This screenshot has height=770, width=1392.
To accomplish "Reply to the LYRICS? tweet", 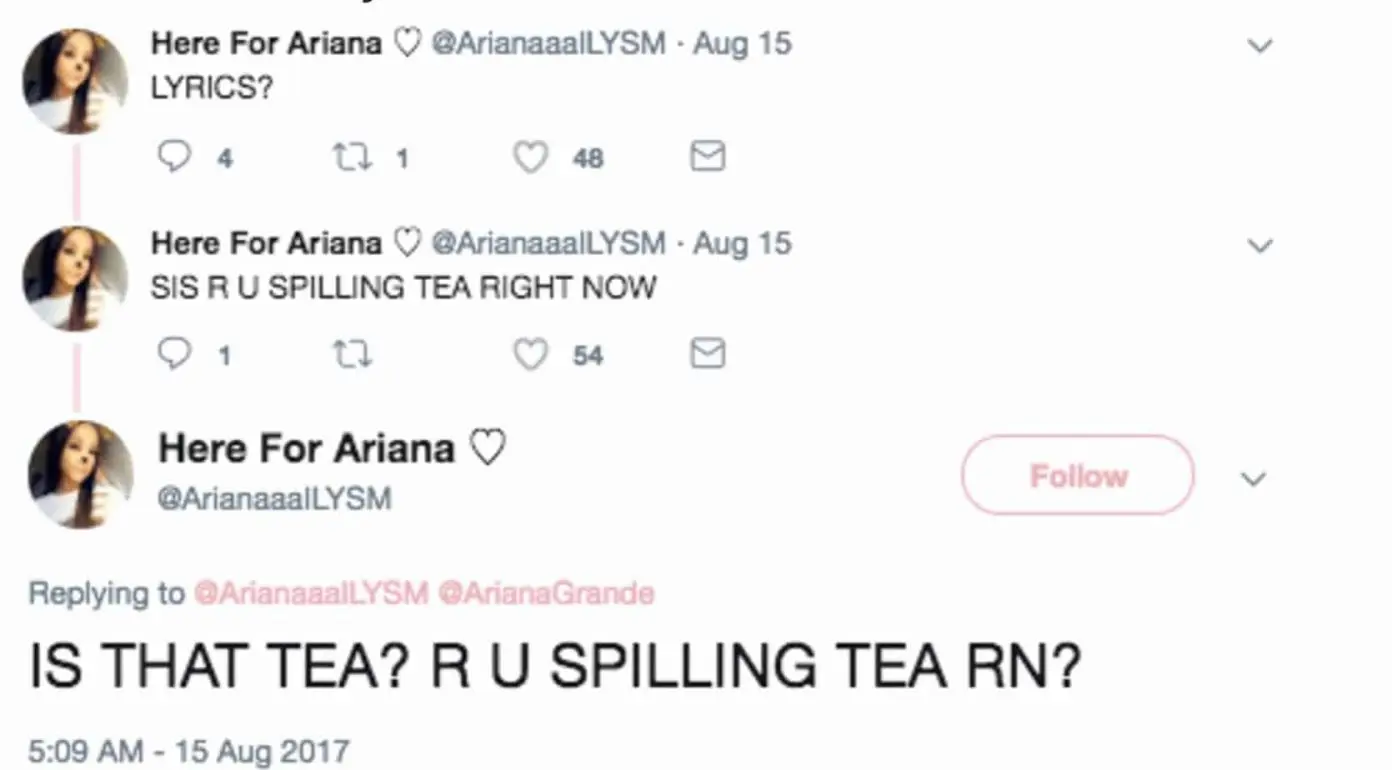I will coord(175,157).
